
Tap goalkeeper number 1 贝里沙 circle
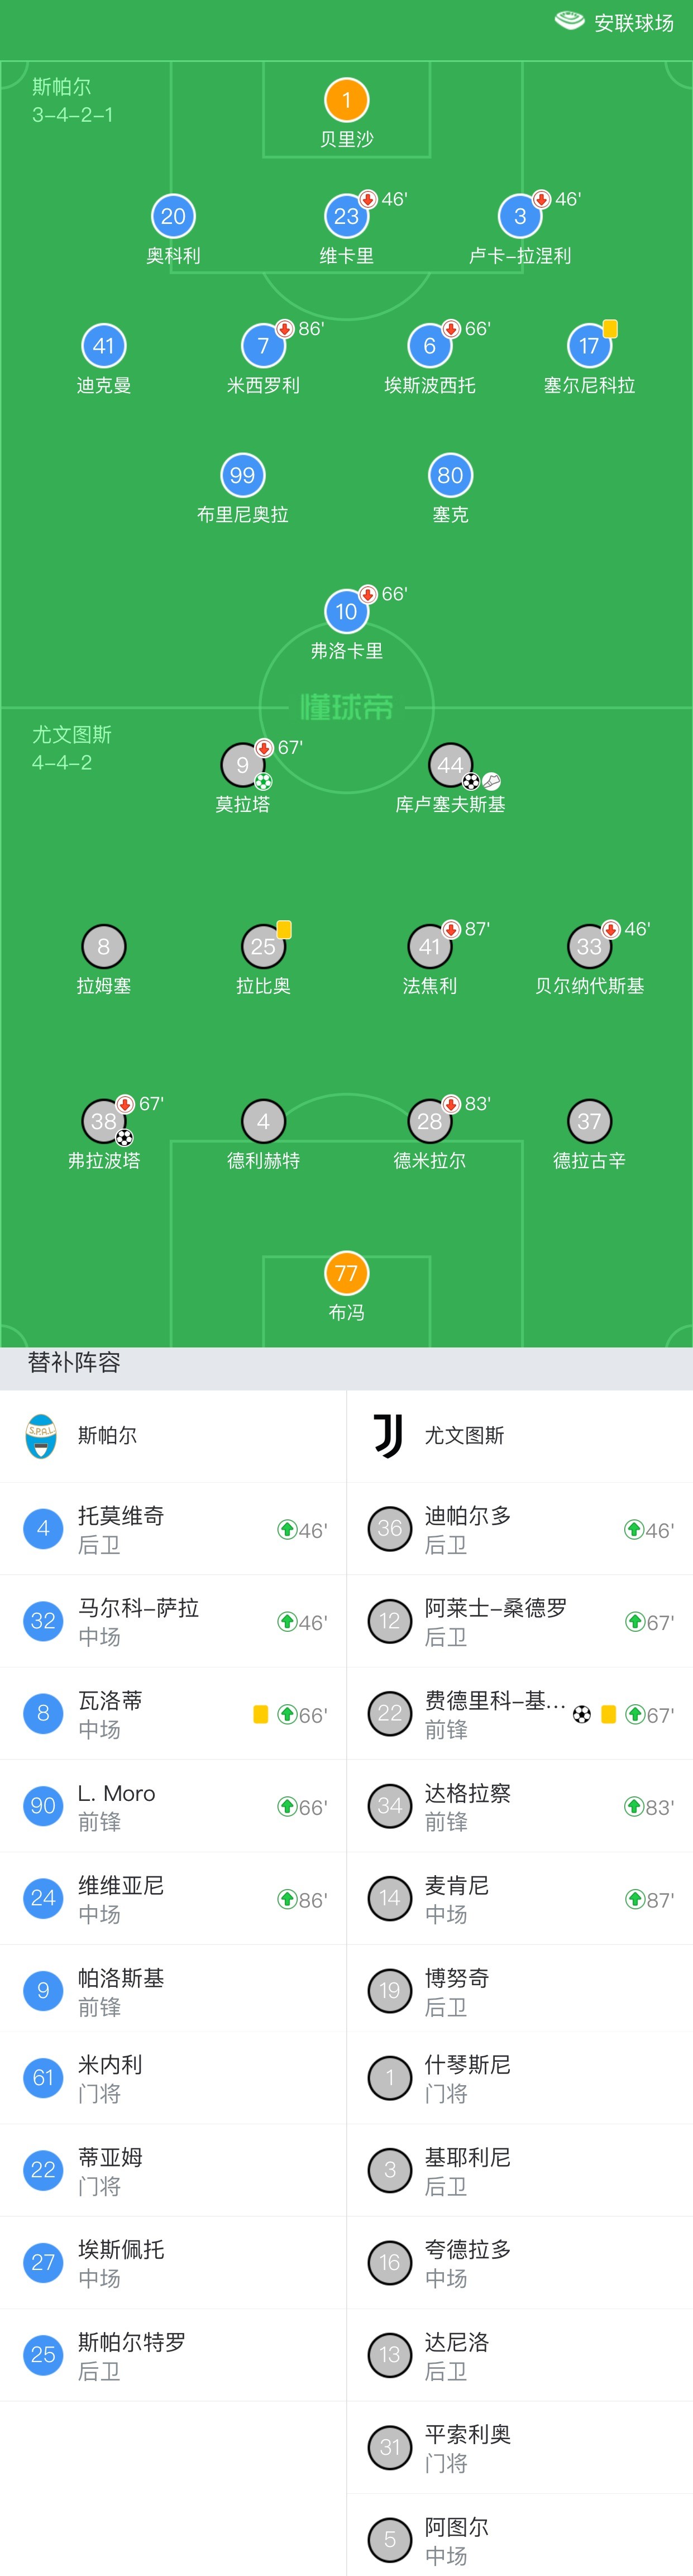(346, 100)
